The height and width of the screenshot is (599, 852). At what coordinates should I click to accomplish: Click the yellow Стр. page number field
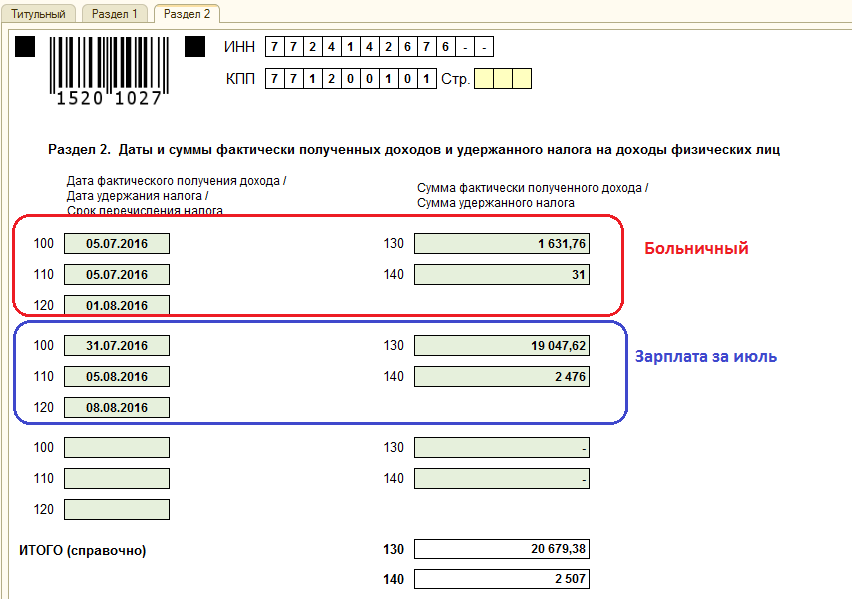[502, 78]
